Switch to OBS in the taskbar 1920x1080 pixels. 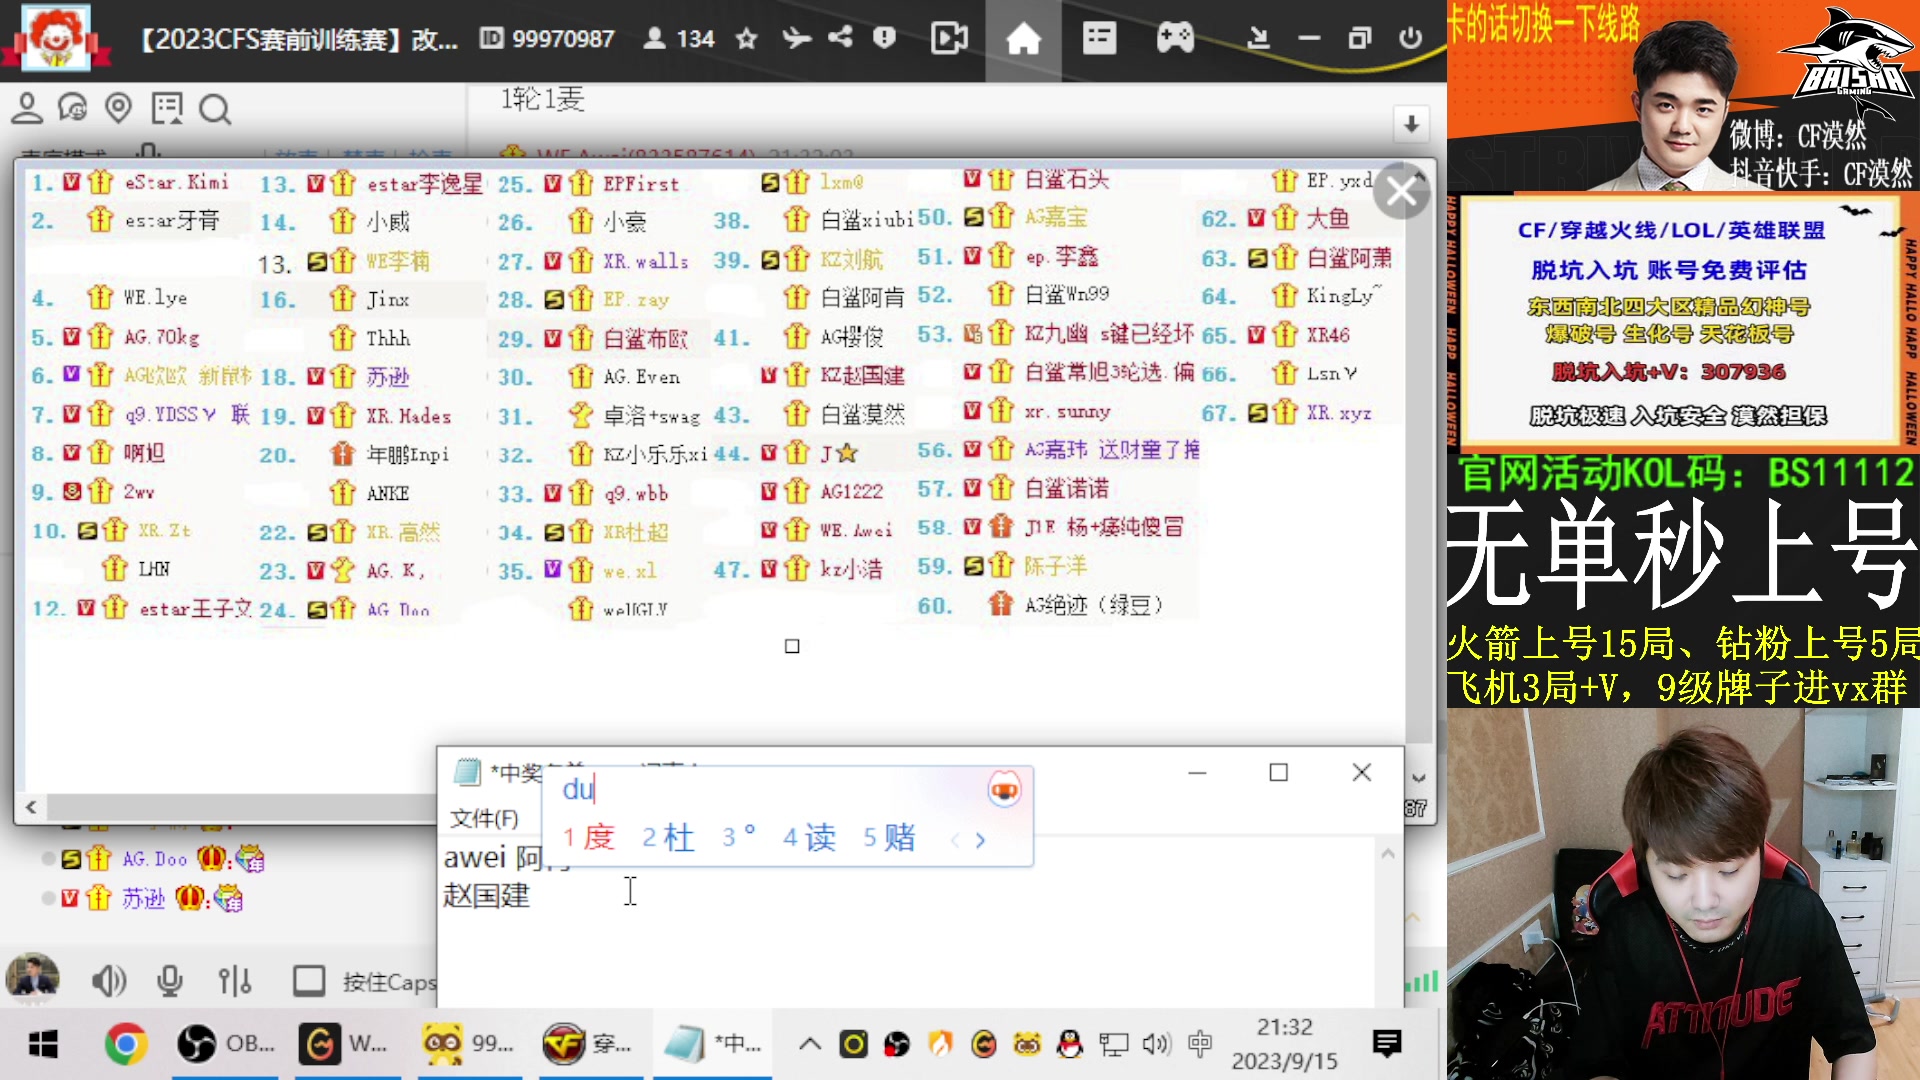pyautogui.click(x=226, y=1044)
